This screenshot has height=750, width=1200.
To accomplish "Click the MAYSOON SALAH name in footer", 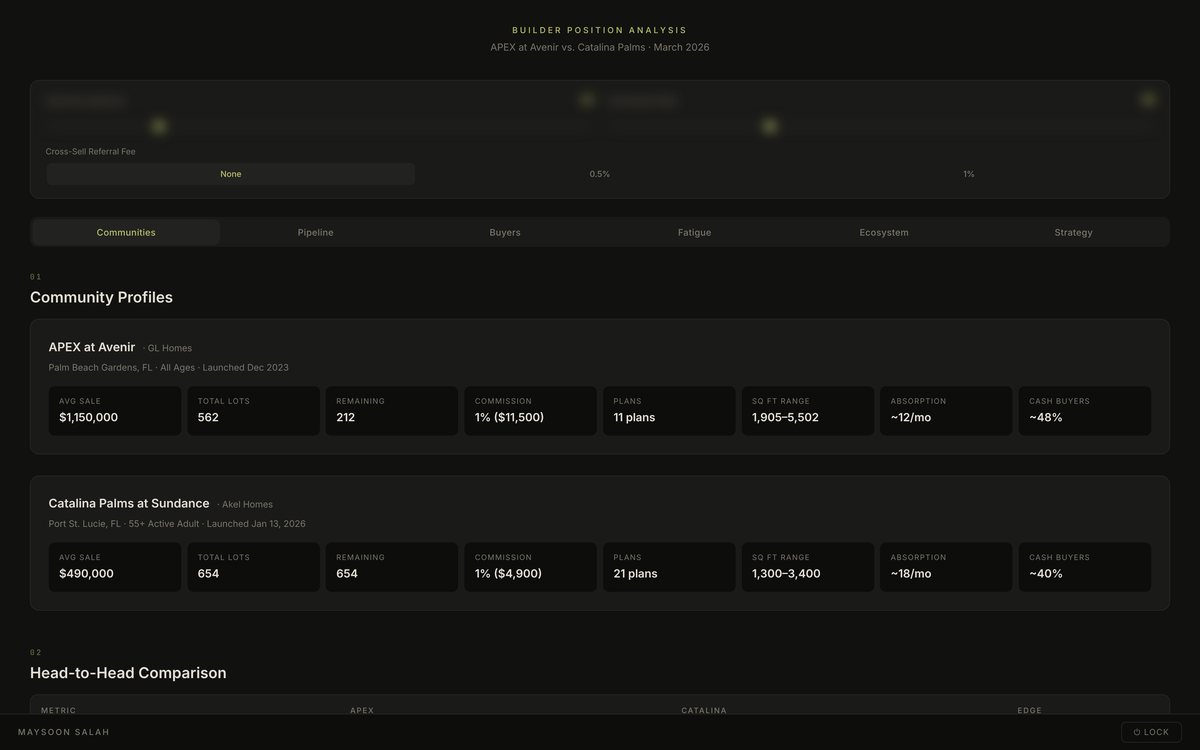I will click(x=64, y=732).
